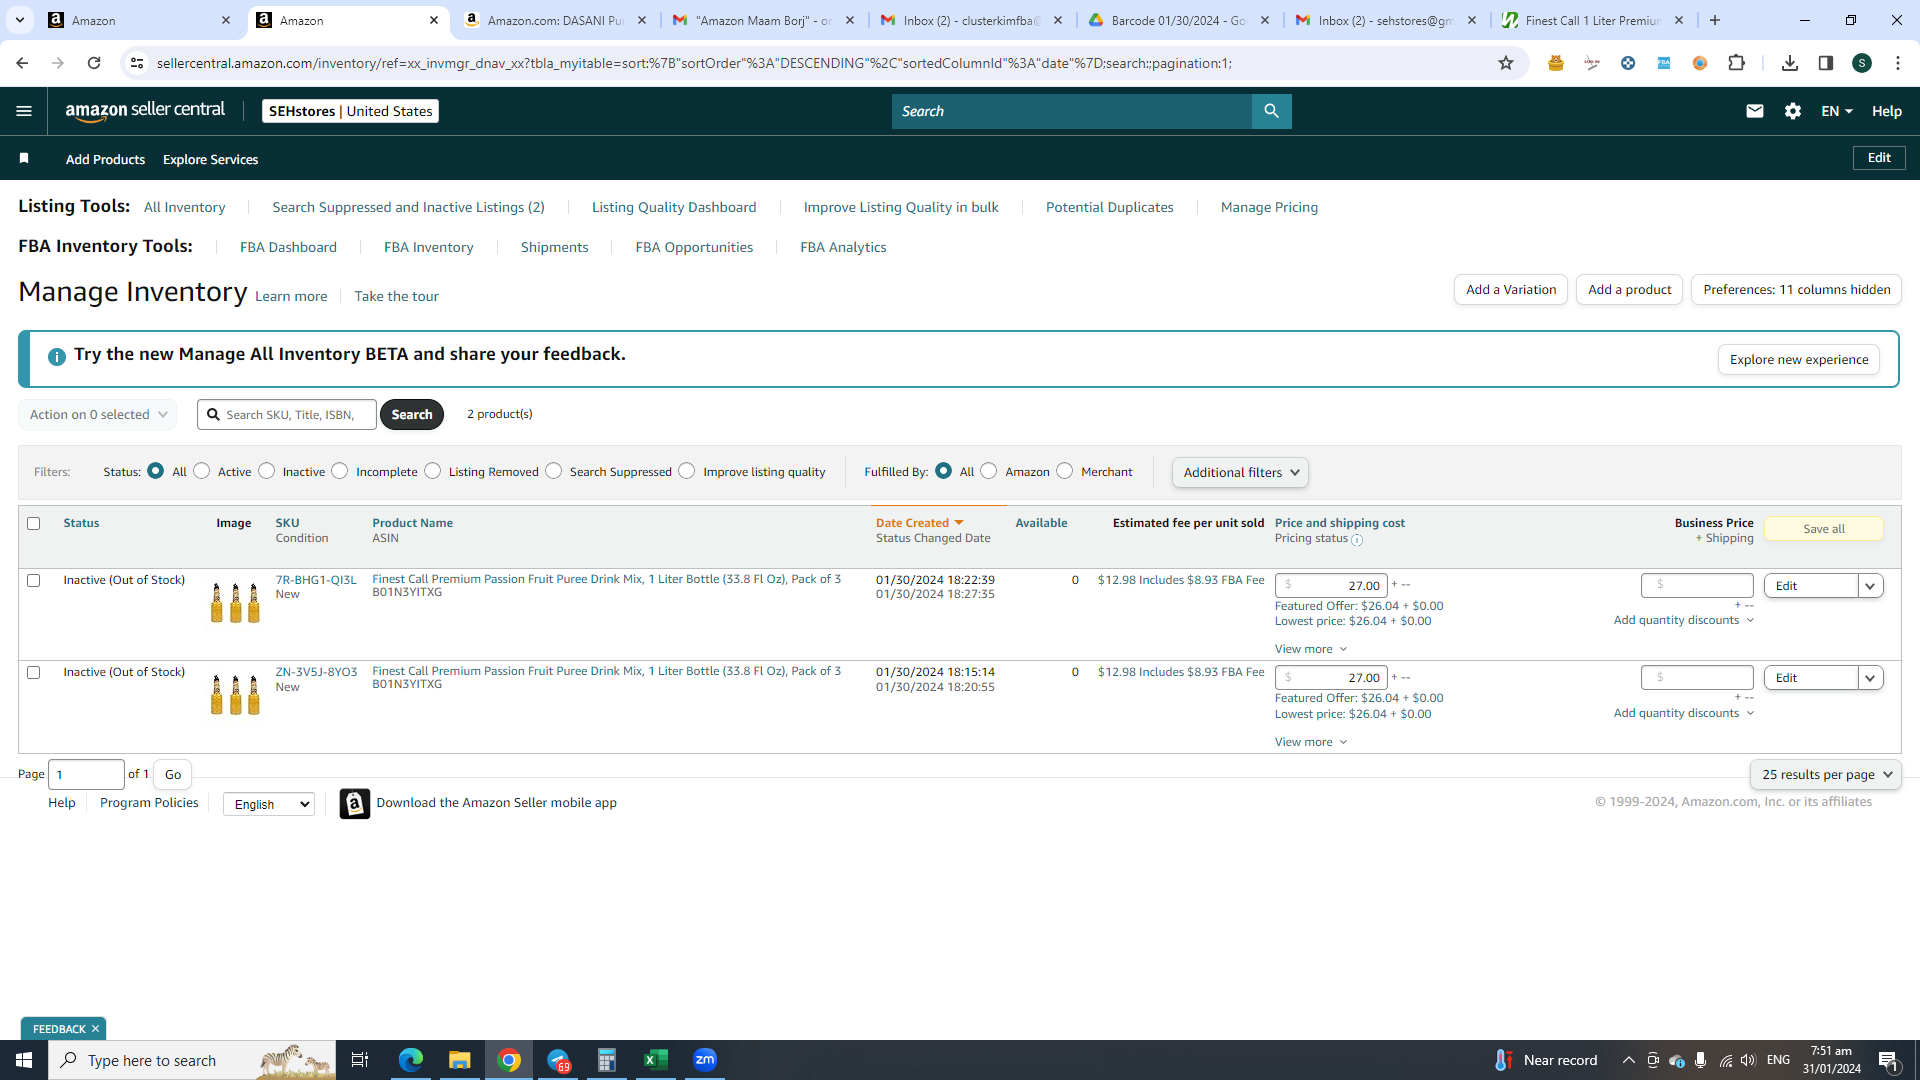The height and width of the screenshot is (1080, 1920).
Task: Close the FEEDBACK tab
Action: point(96,1029)
